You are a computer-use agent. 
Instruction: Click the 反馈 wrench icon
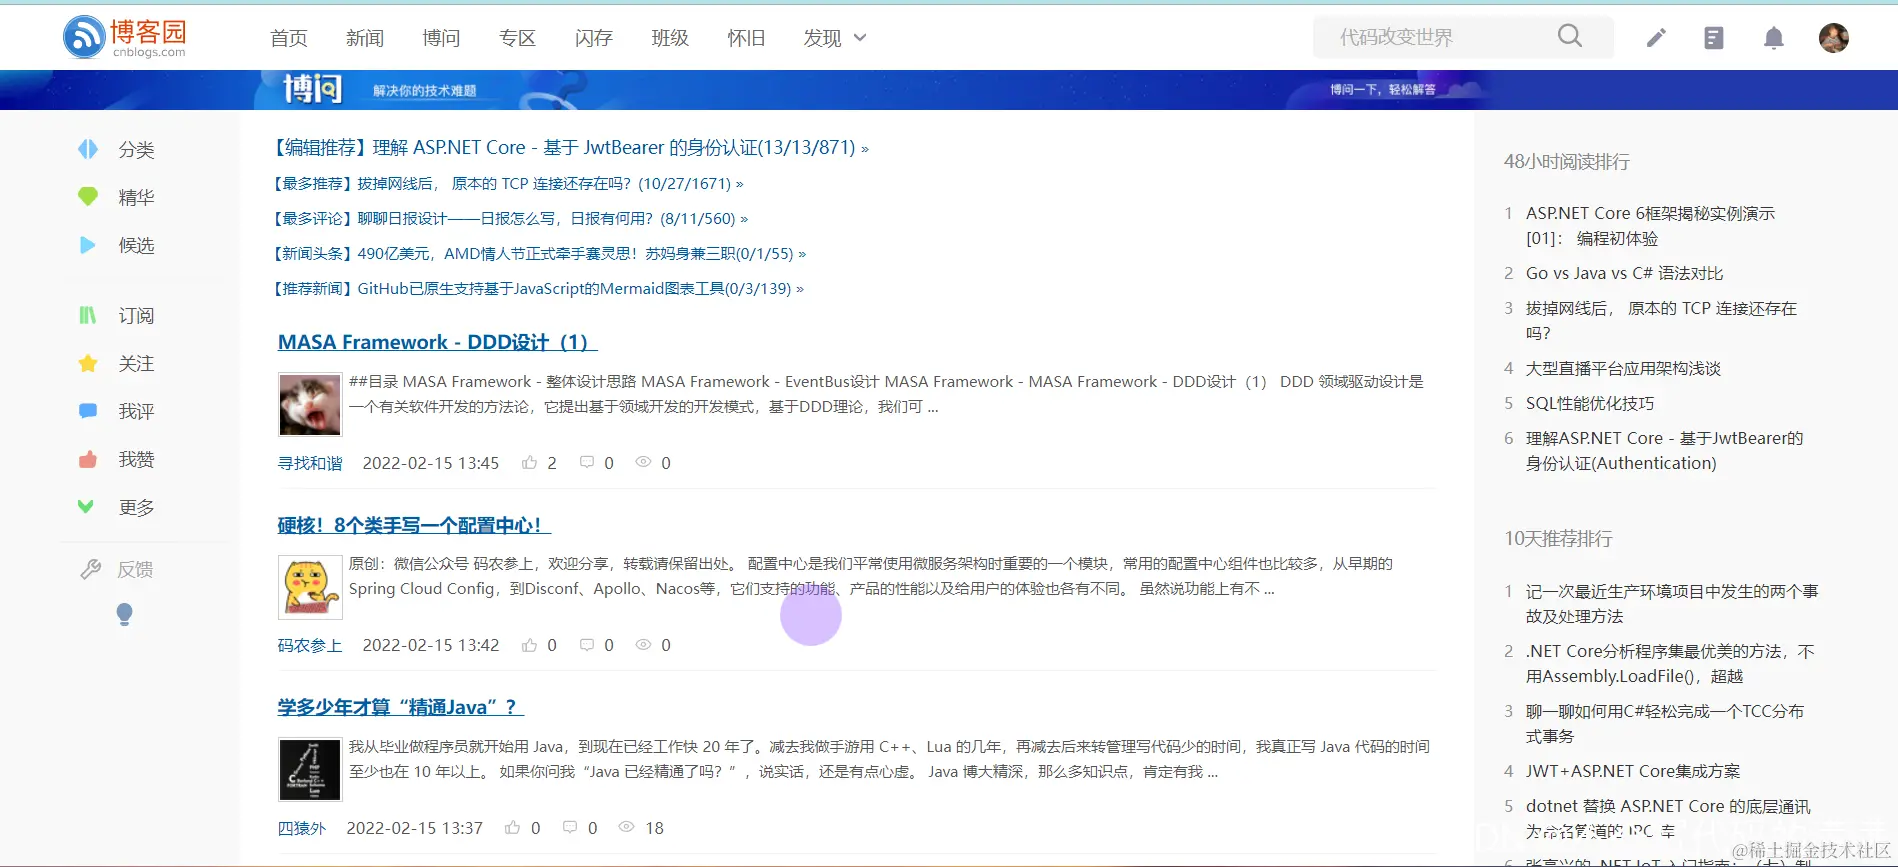coord(90,569)
